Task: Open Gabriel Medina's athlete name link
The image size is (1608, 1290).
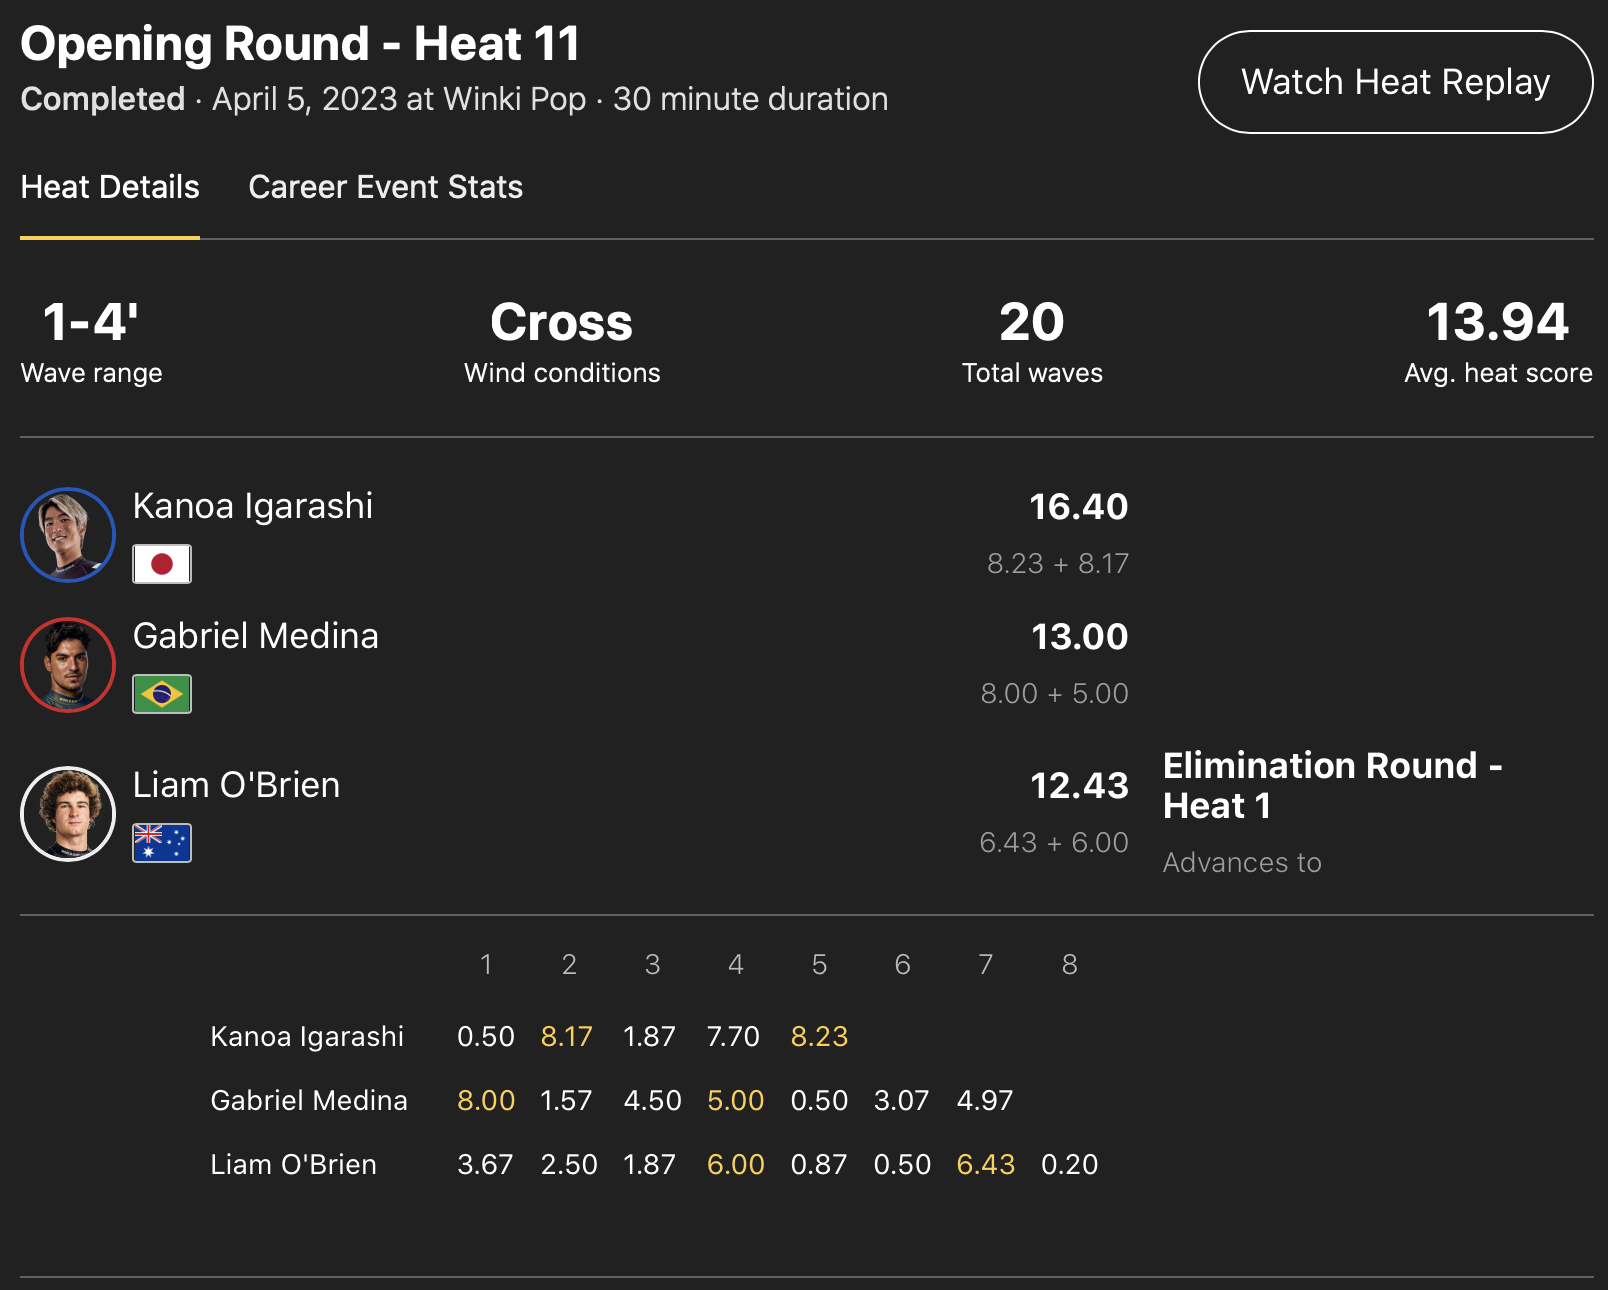Action: (256, 636)
